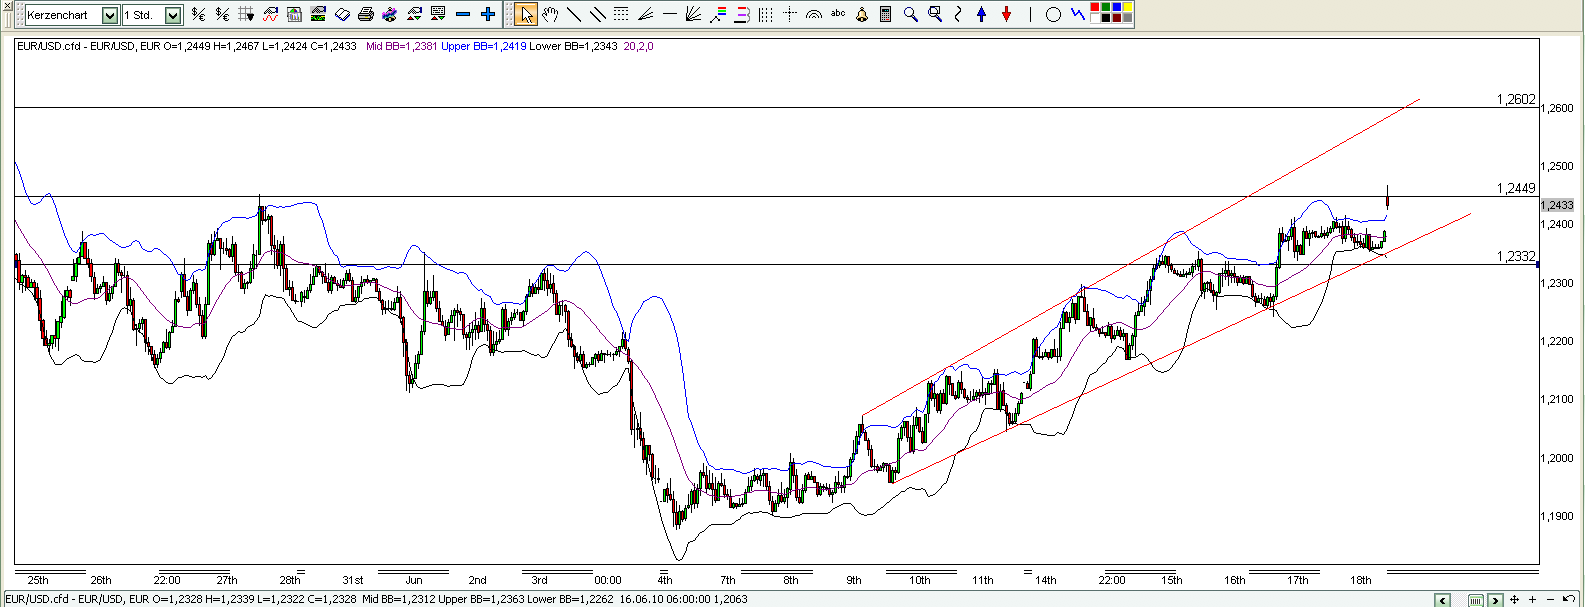
Task: Click the add indicator red wave icon
Action: pos(271,14)
